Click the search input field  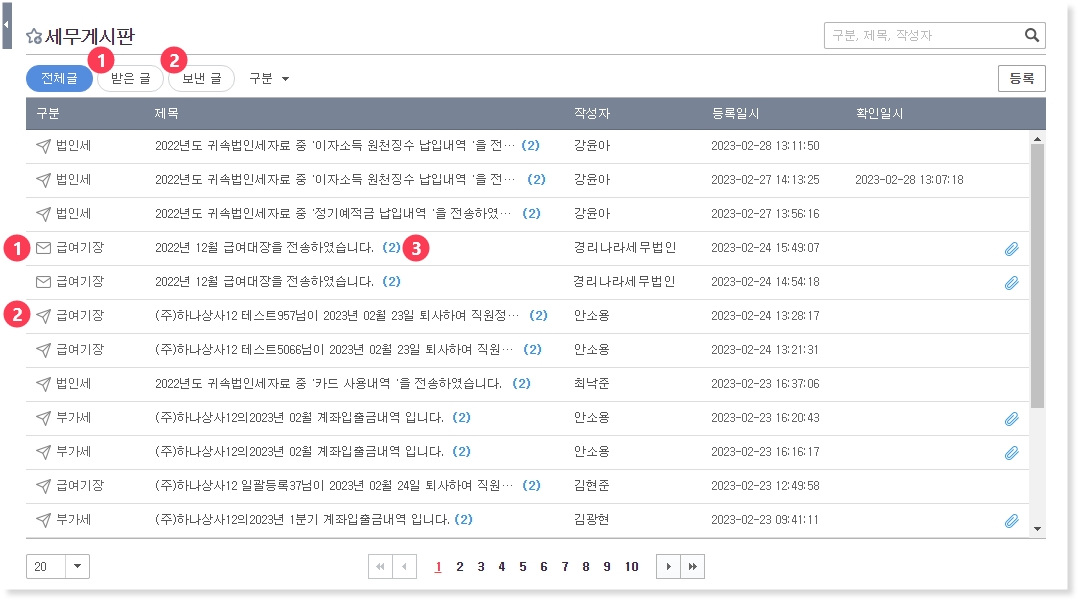point(922,36)
